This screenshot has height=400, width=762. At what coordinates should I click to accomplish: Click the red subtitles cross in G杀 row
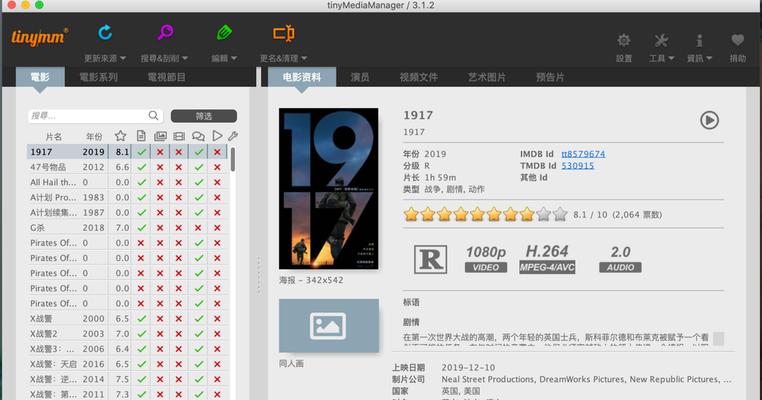[198, 227]
